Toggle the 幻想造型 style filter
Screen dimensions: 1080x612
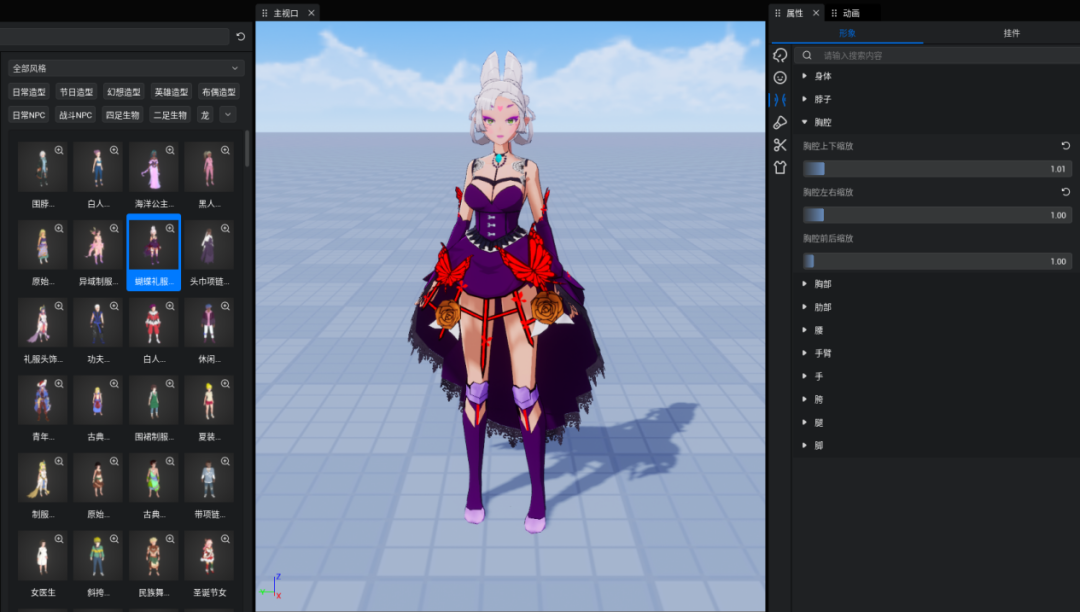[x=124, y=92]
